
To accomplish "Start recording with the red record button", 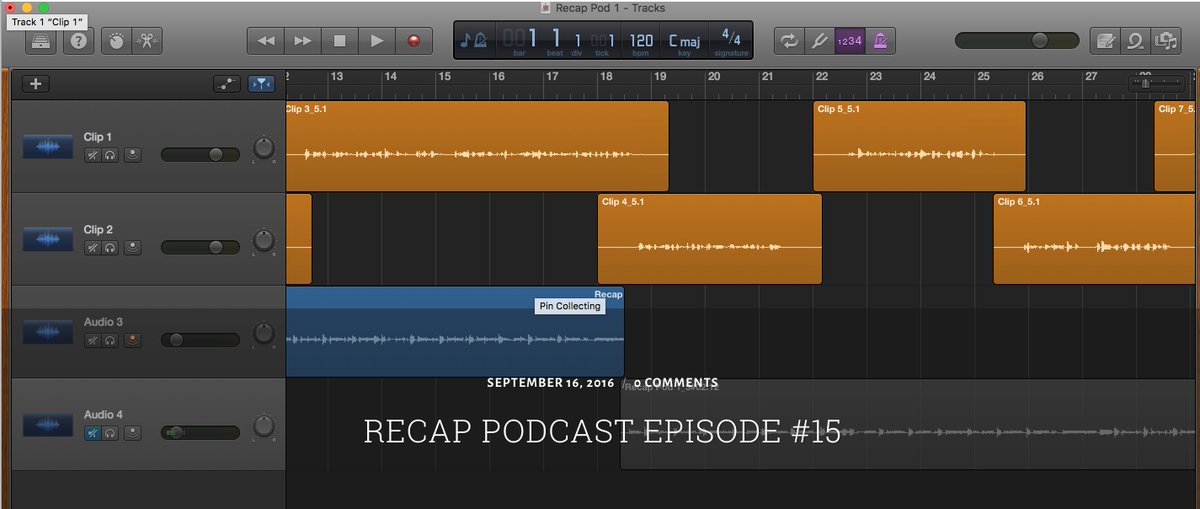I will click(x=413, y=41).
